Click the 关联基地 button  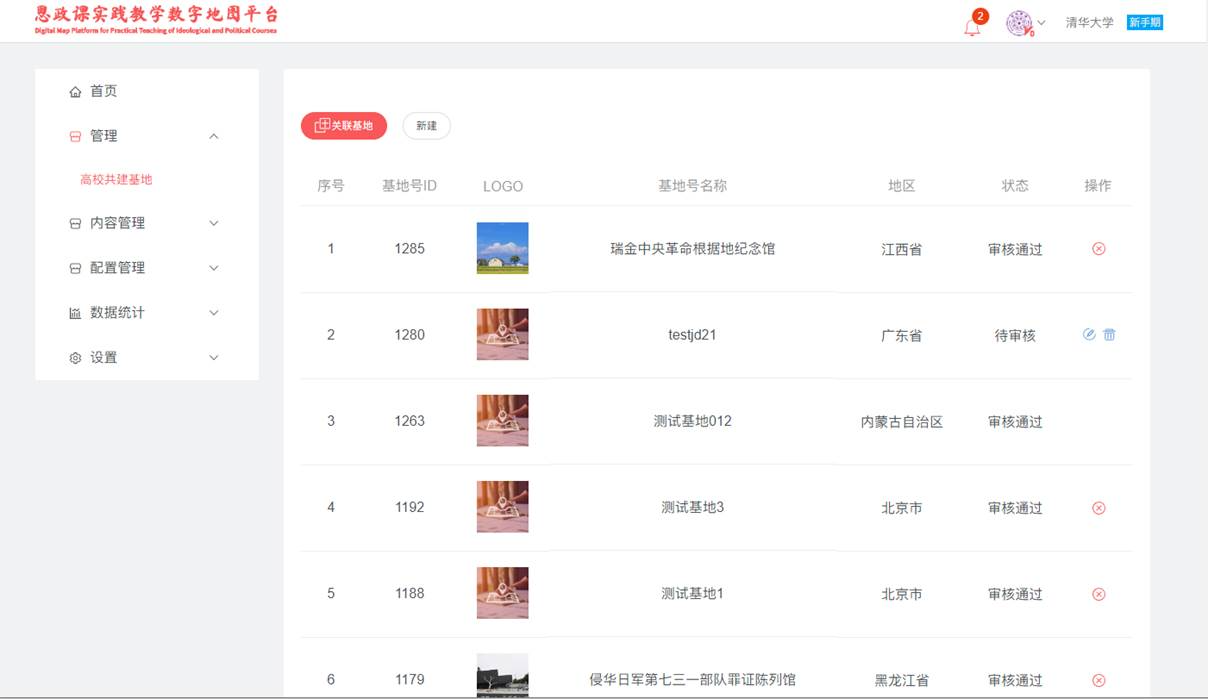coord(343,126)
